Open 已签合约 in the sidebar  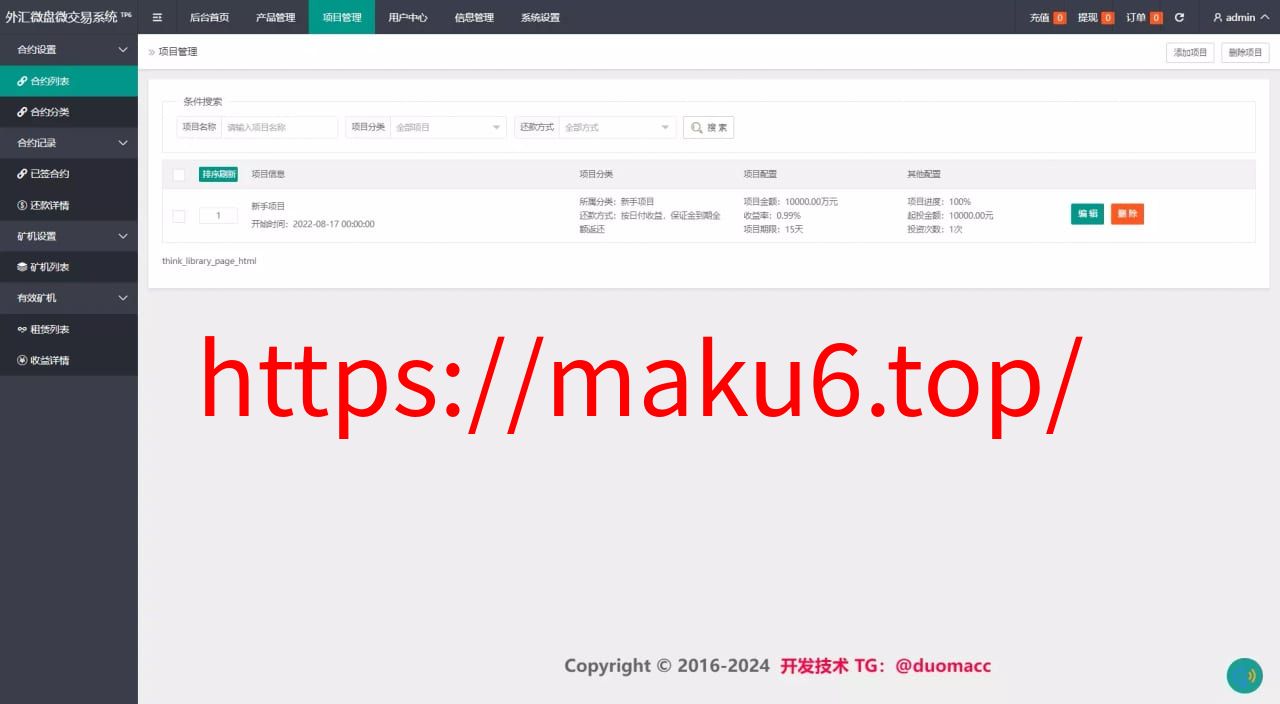tap(69, 174)
